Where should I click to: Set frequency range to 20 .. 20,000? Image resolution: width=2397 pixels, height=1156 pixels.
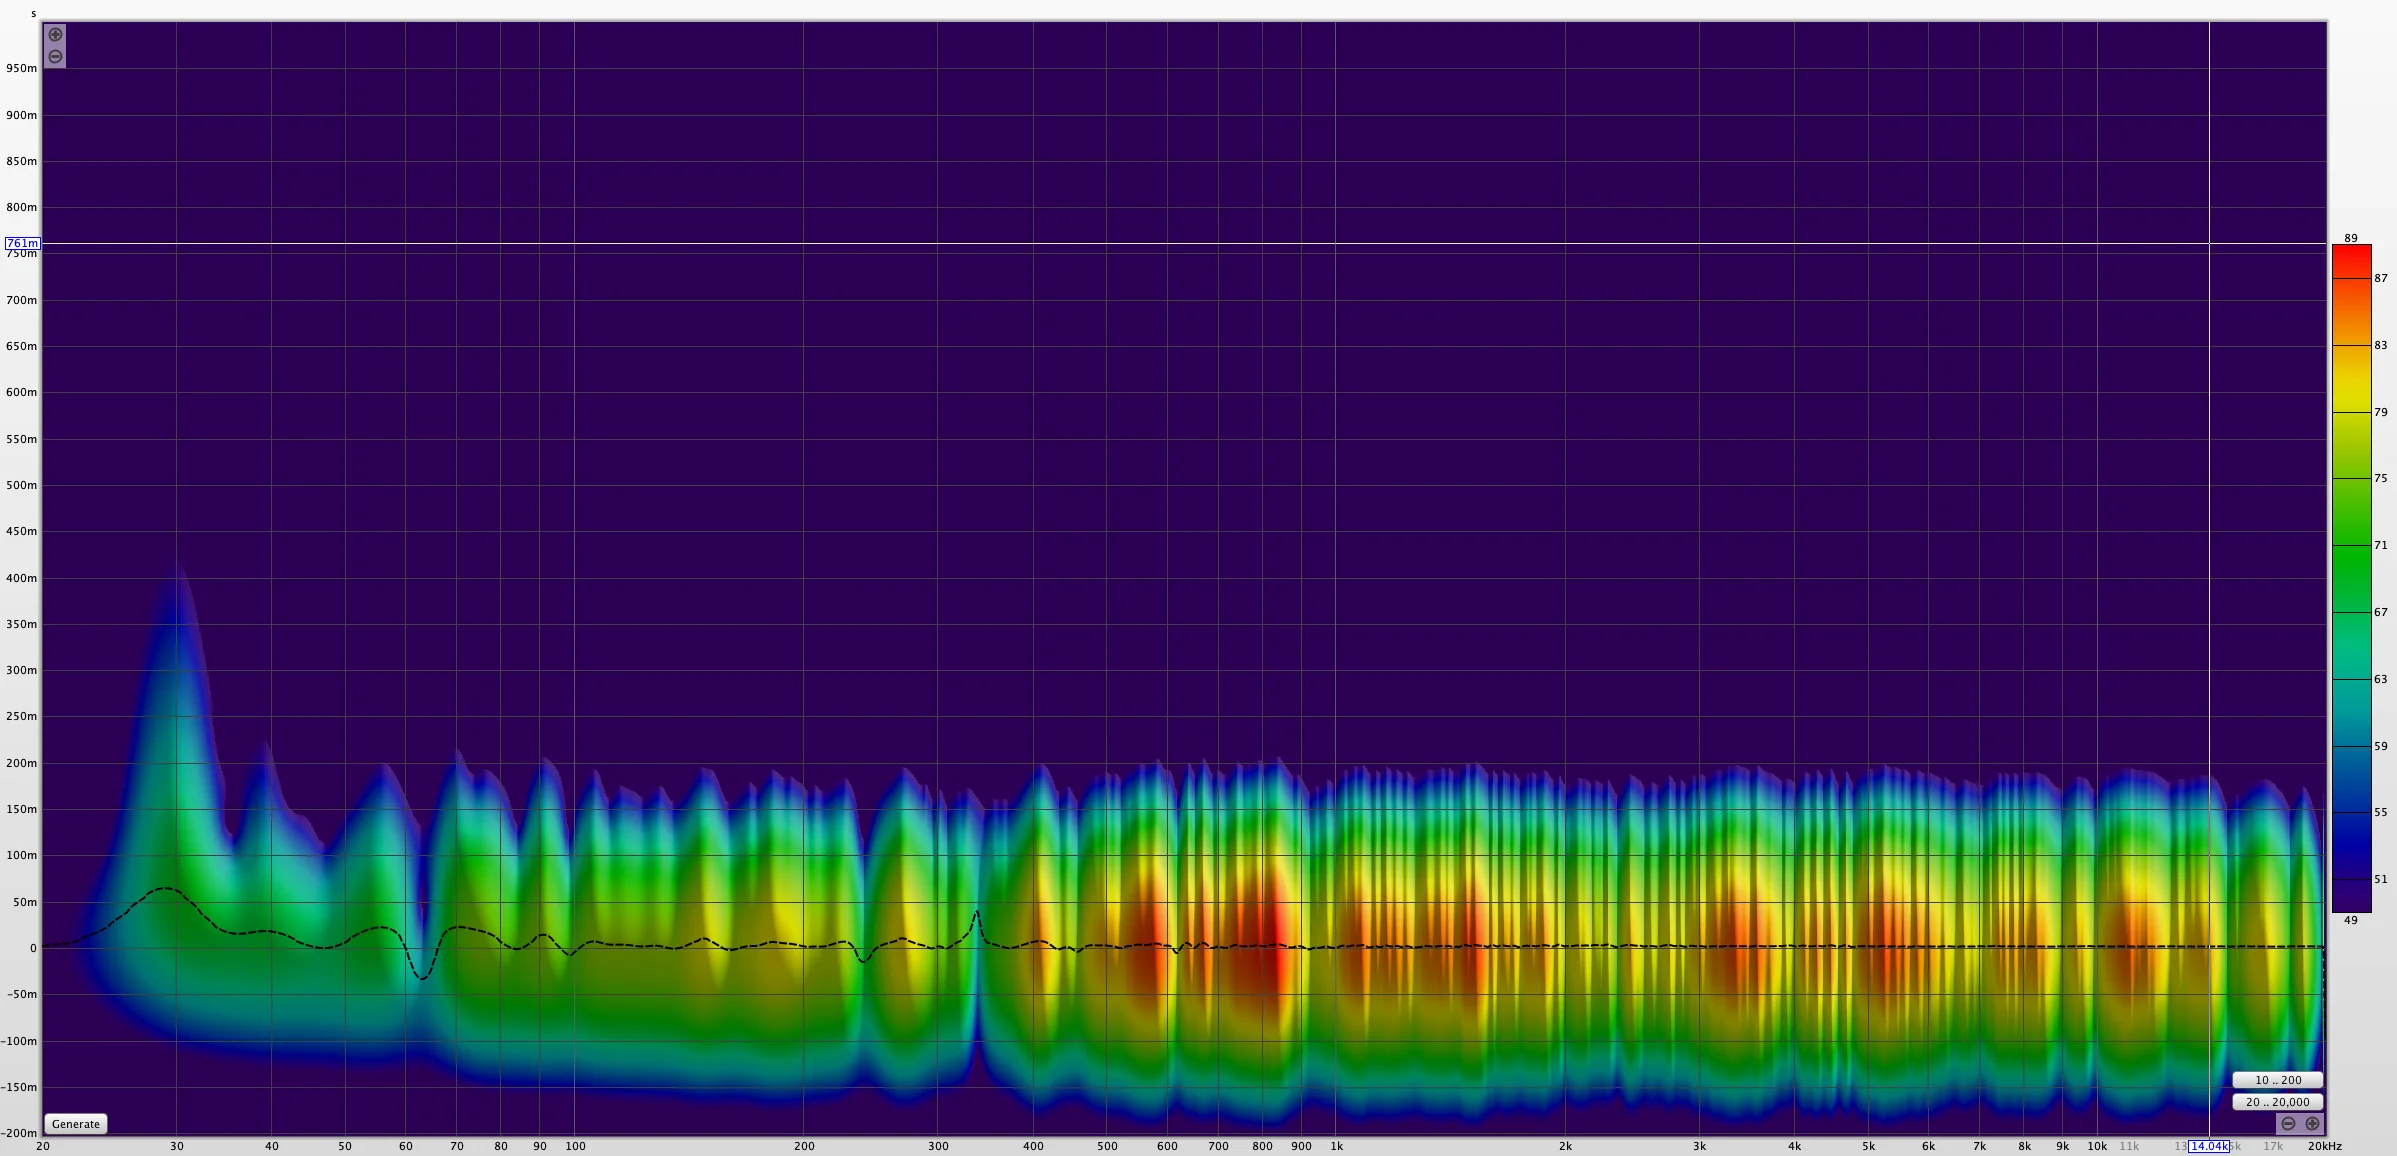coord(2277,1102)
